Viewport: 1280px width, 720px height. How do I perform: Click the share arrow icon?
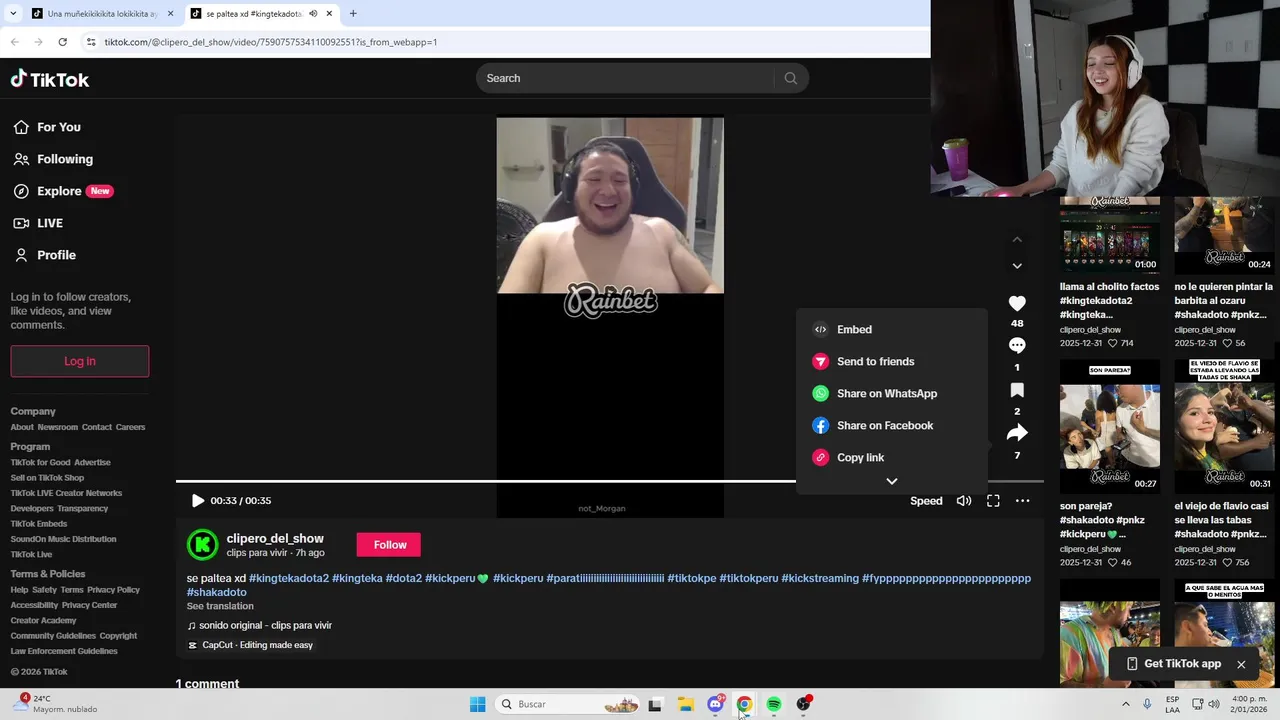point(1017,433)
